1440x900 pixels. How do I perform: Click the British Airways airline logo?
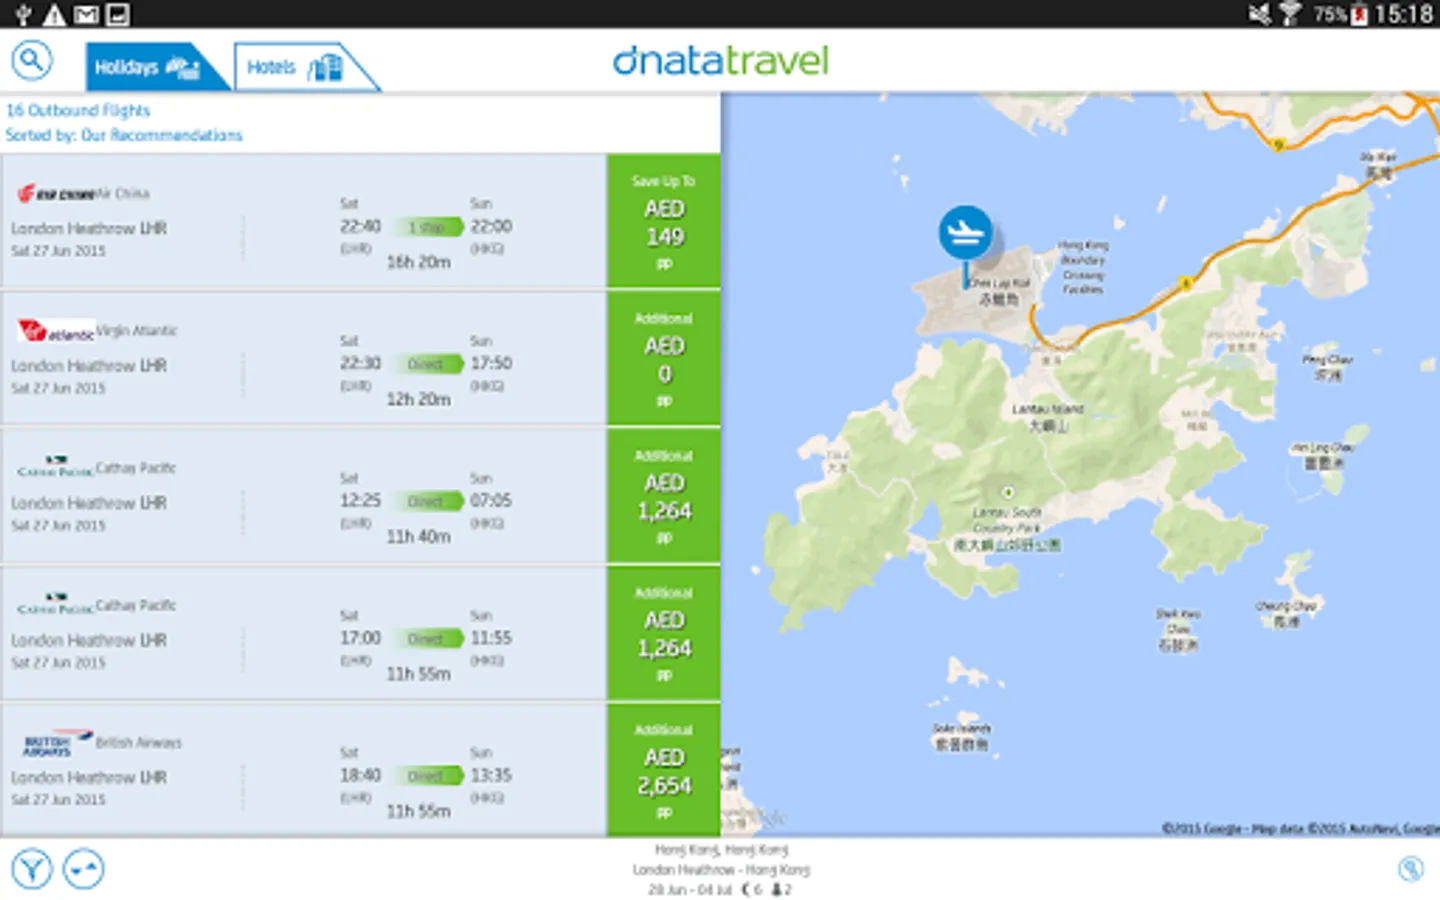click(x=56, y=742)
